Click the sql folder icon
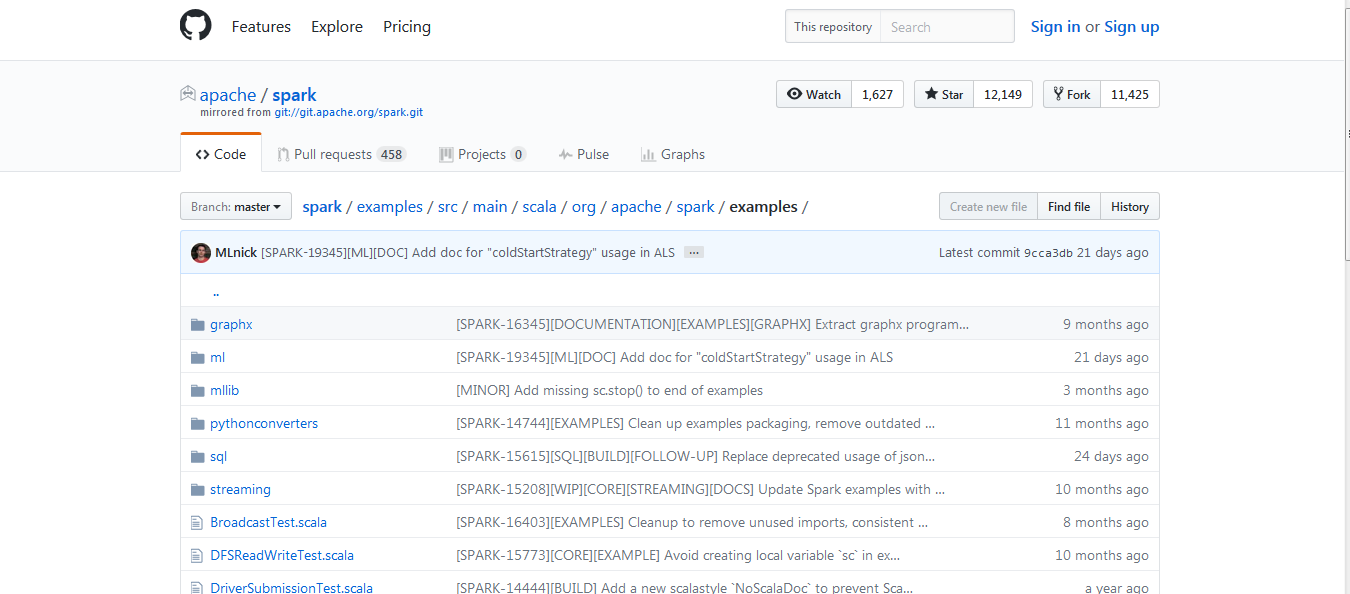The width and height of the screenshot is (1350, 594). (197, 456)
